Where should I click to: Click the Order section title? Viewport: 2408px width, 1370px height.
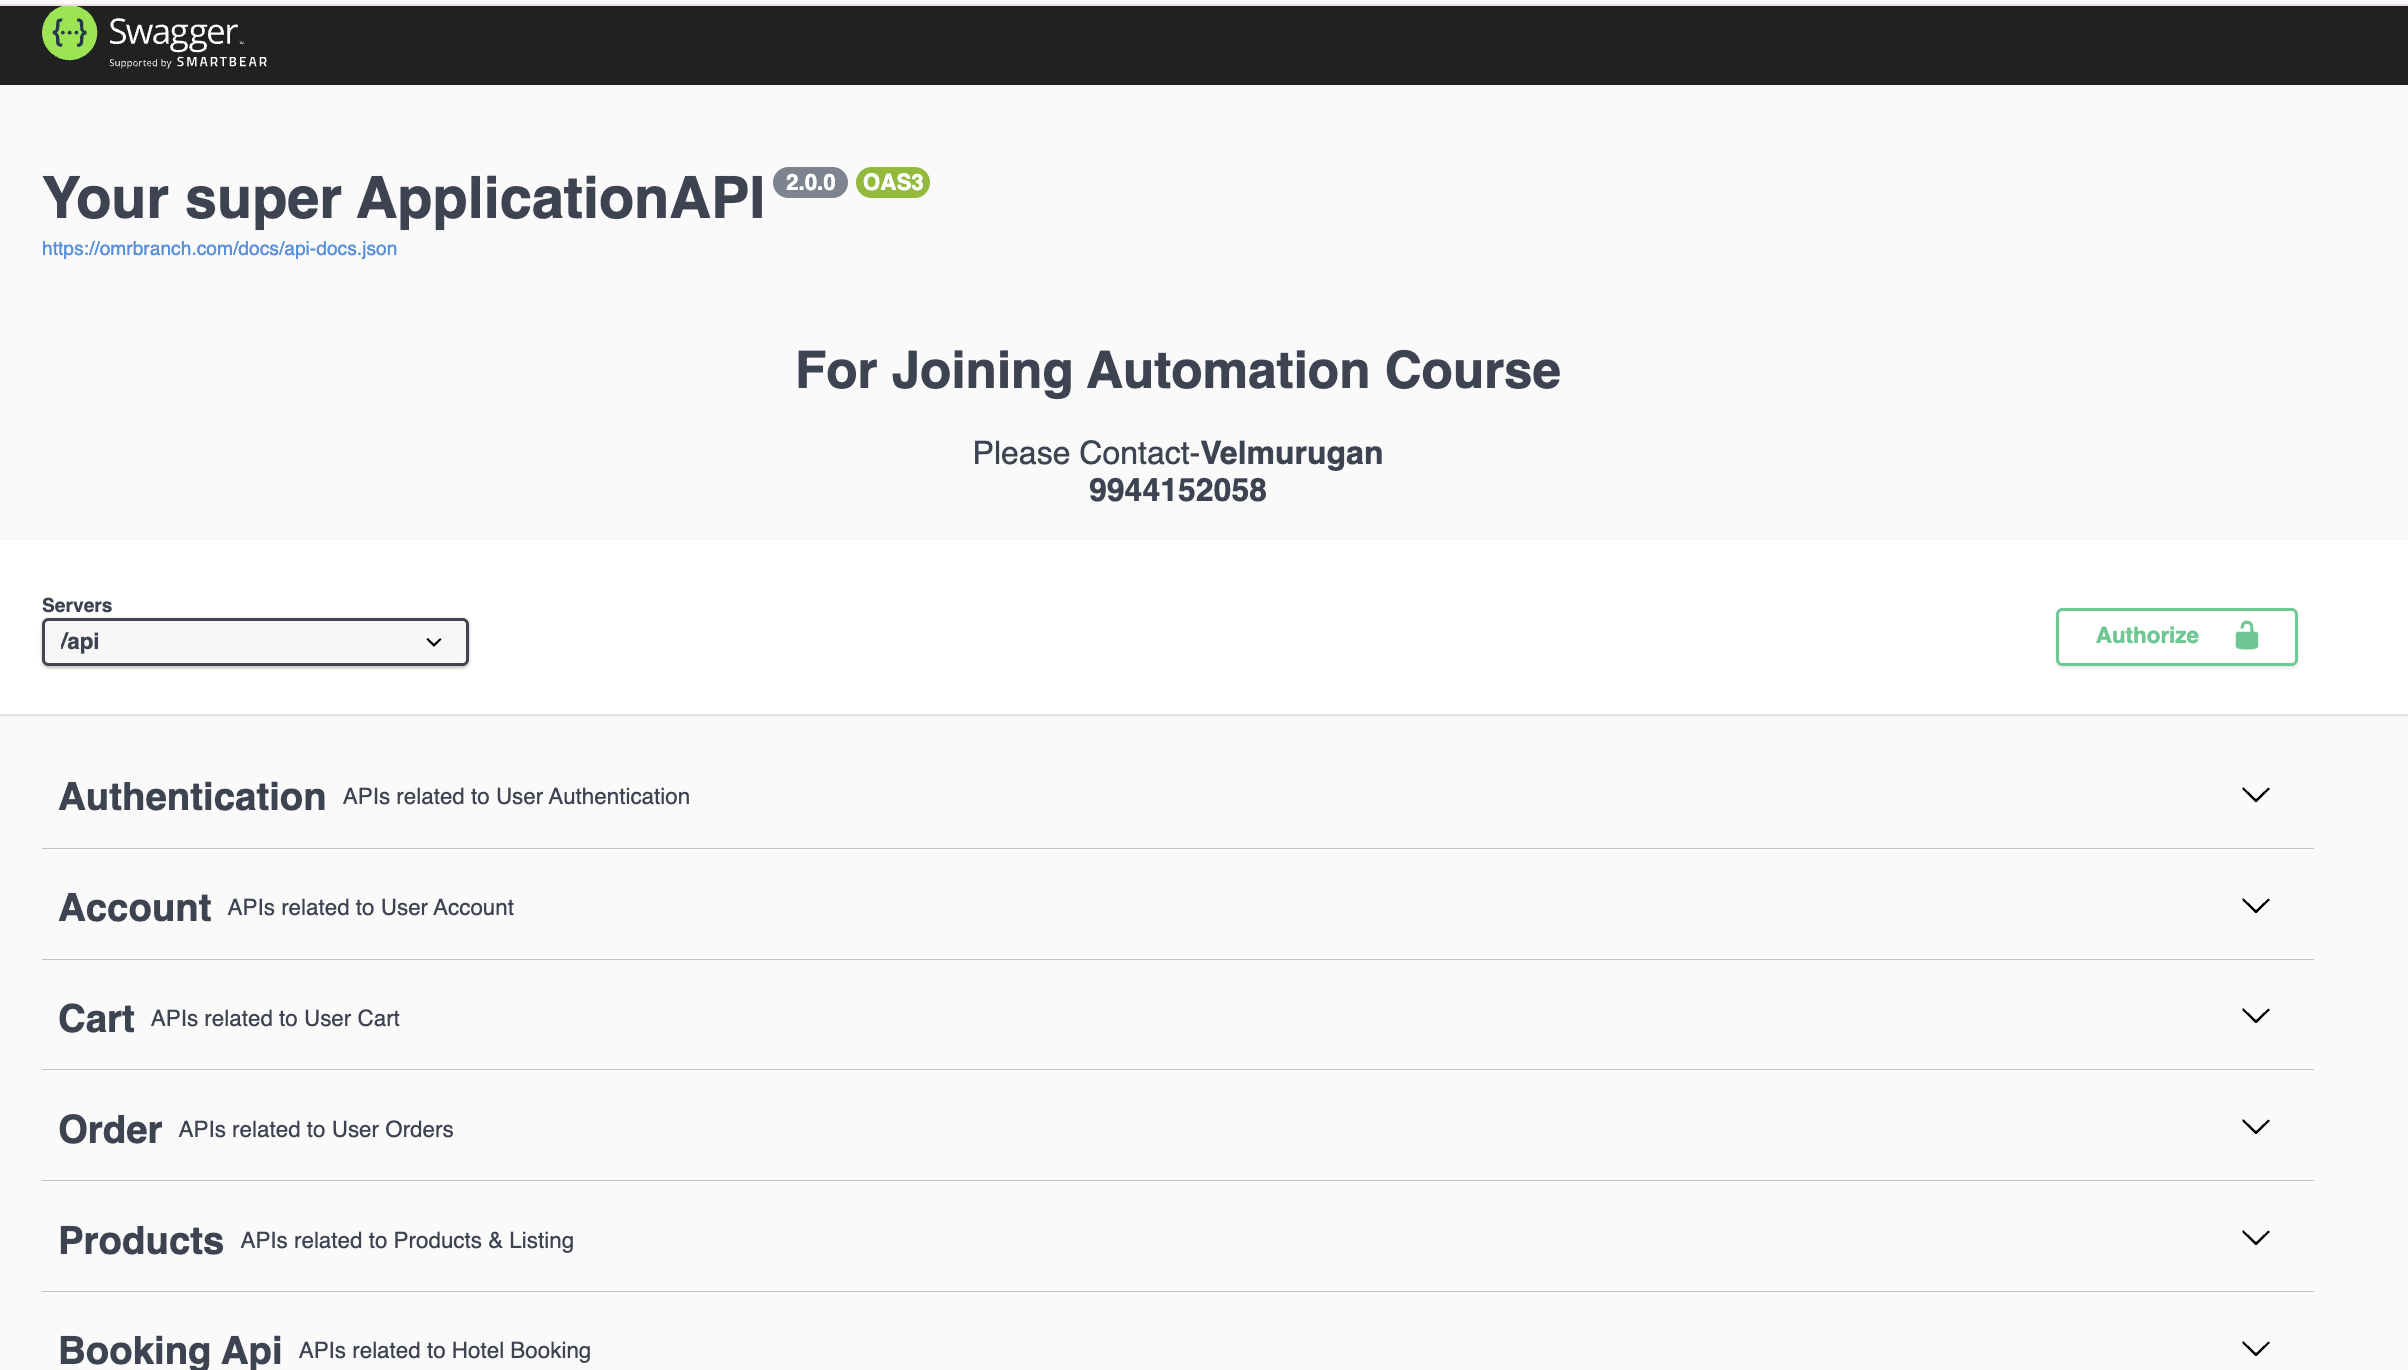pyautogui.click(x=110, y=1128)
